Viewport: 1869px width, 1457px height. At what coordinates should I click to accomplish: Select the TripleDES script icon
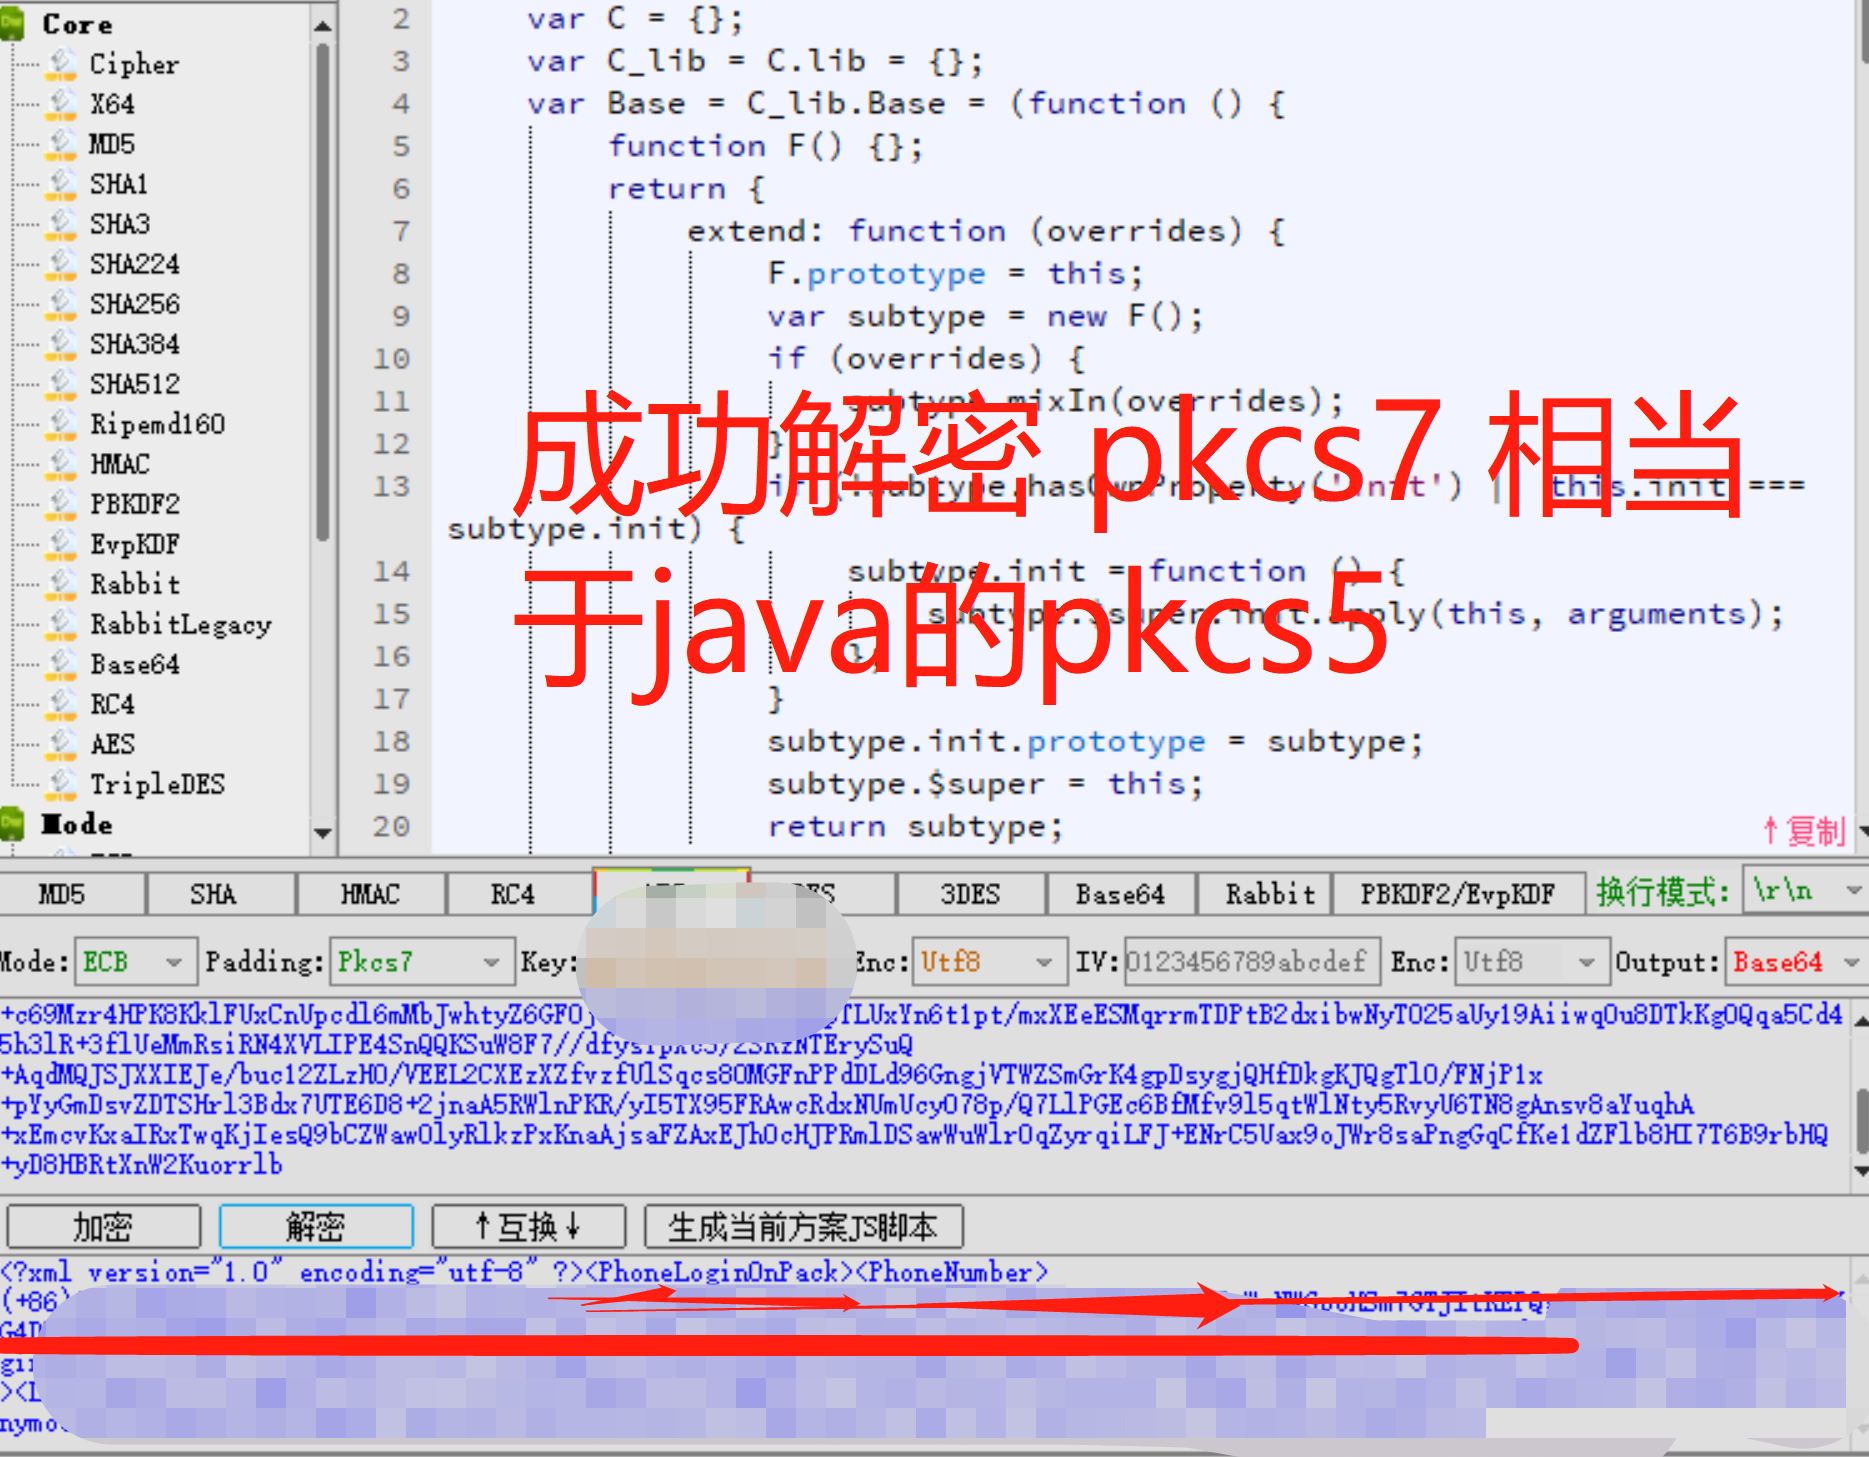[x=61, y=783]
